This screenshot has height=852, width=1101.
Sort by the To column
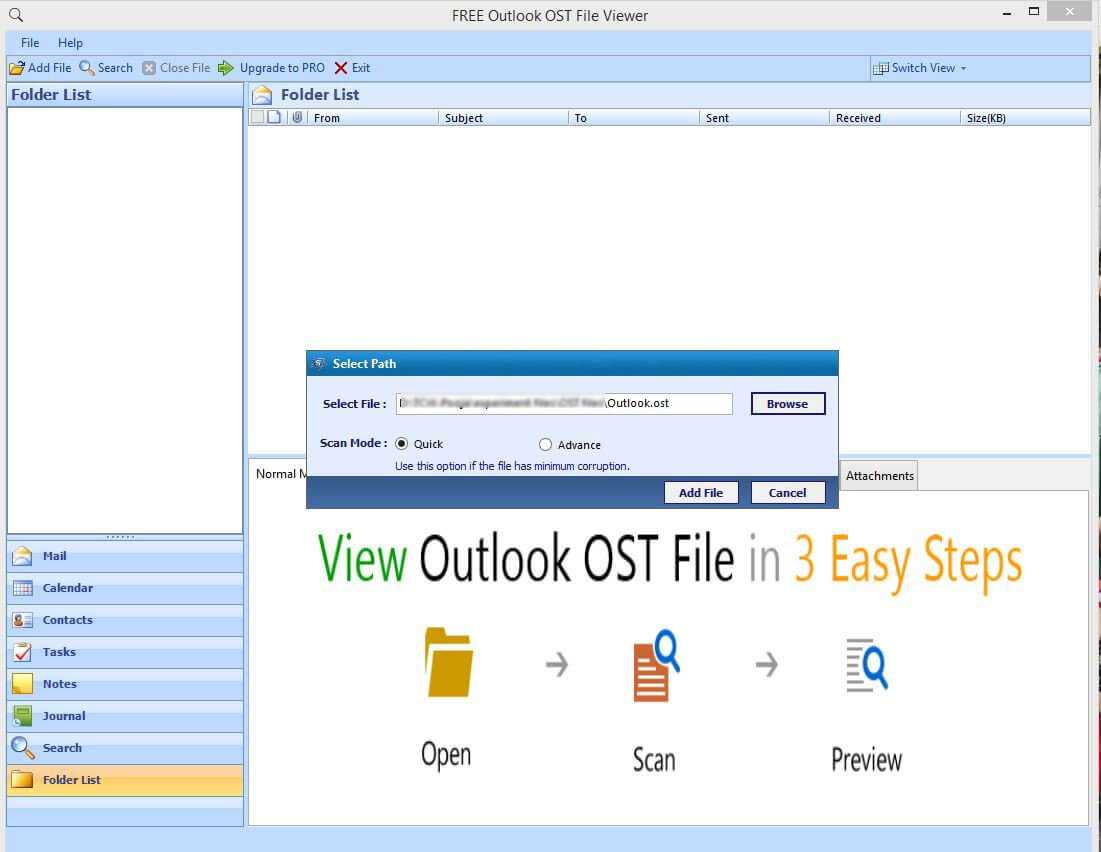[634, 118]
